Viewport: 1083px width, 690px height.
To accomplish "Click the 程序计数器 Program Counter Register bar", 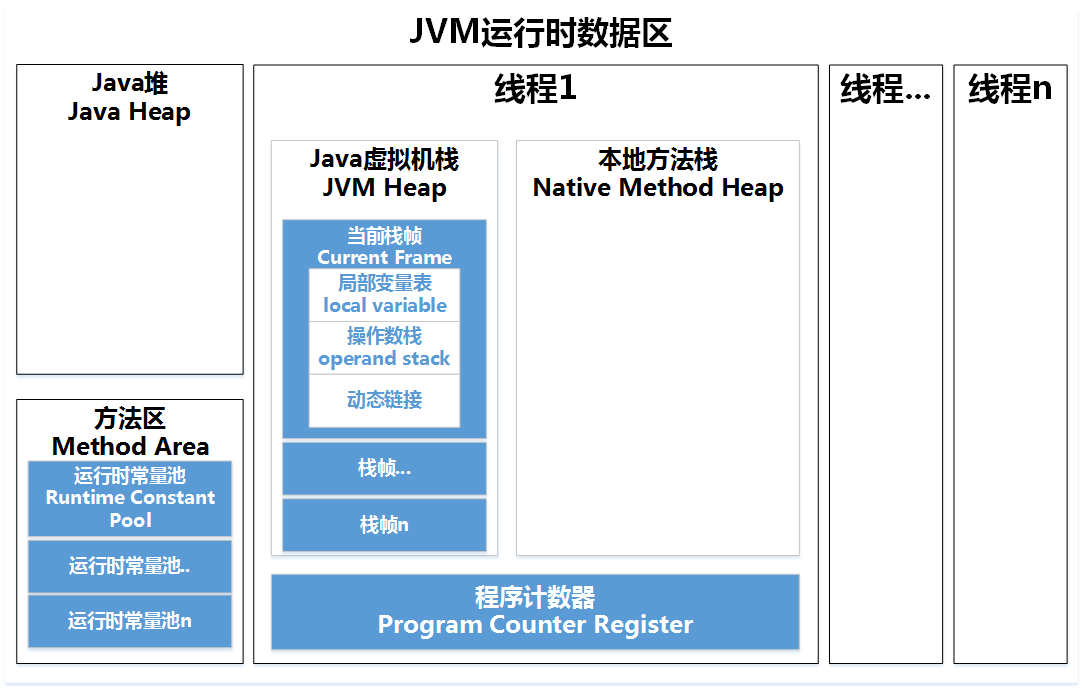I will coord(535,612).
